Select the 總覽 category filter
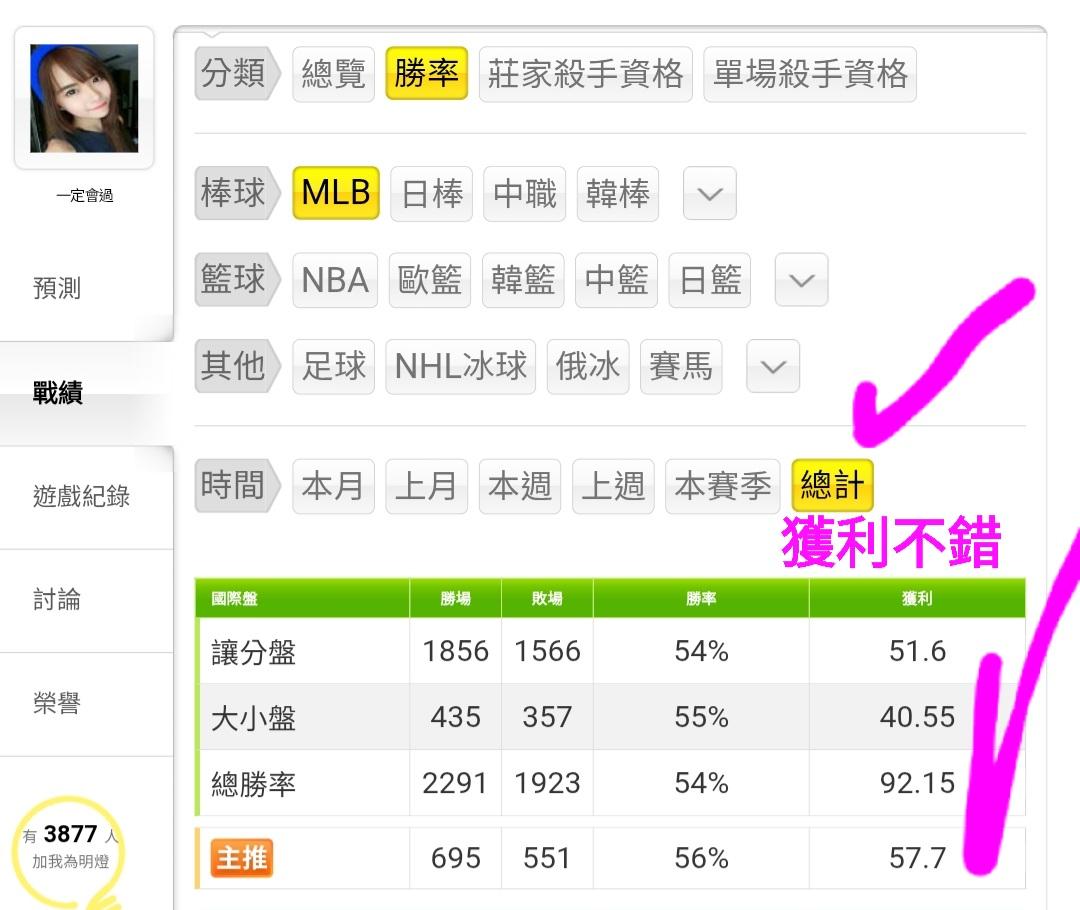The height and width of the screenshot is (910, 1080). (x=333, y=74)
